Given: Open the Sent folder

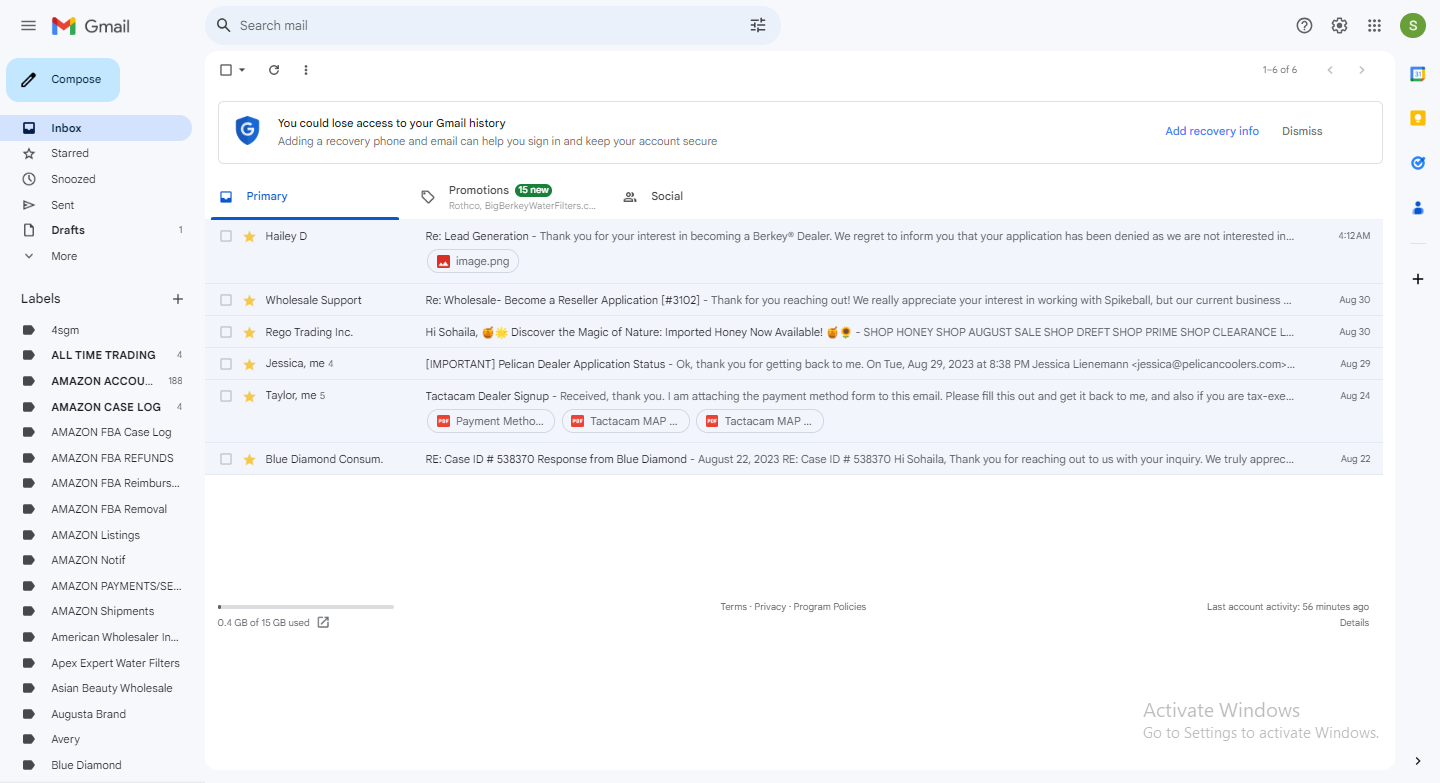Looking at the screenshot, I should click(x=96, y=205).
